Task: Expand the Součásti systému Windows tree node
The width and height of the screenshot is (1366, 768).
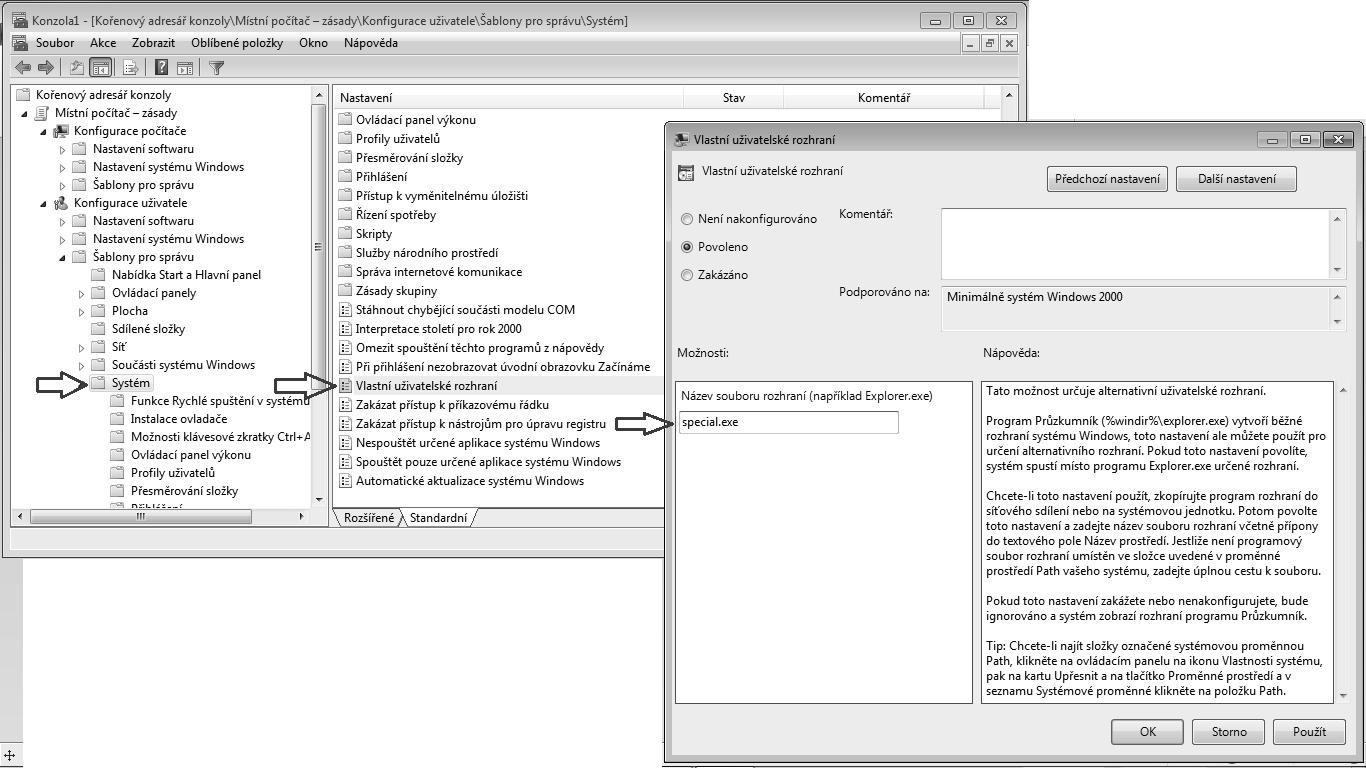Action: pos(81,365)
